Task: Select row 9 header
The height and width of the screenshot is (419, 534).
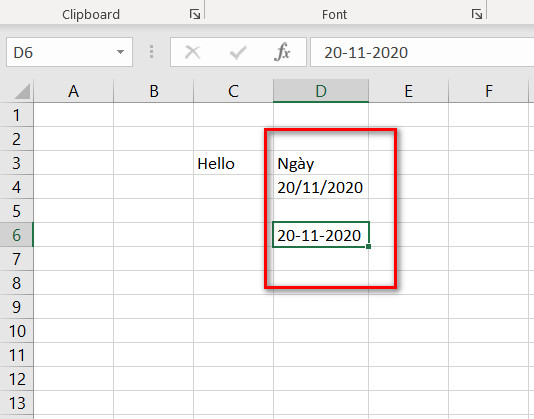Action: [16, 307]
